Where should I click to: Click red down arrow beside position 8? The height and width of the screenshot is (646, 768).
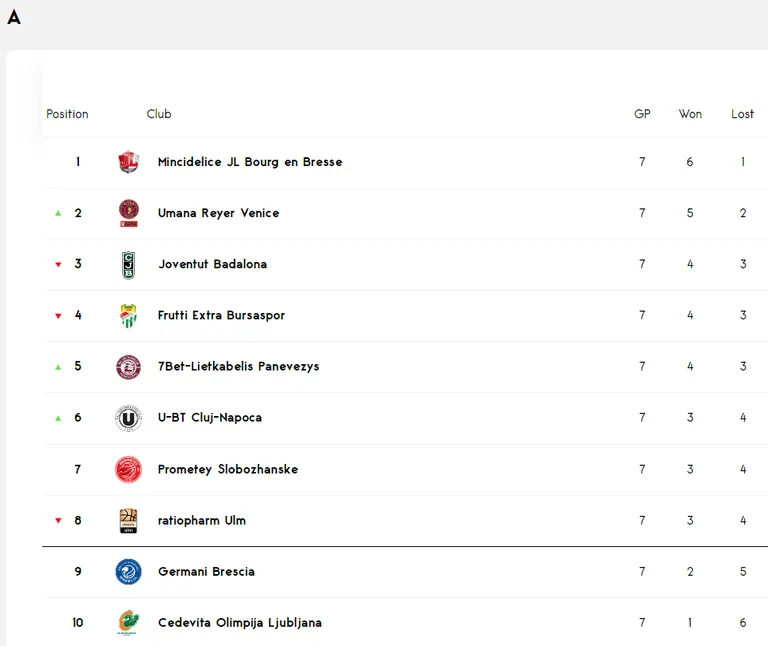pos(58,520)
